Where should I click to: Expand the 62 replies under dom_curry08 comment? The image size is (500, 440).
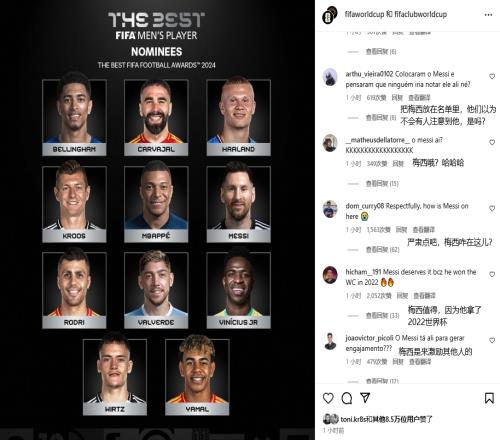[382, 249]
